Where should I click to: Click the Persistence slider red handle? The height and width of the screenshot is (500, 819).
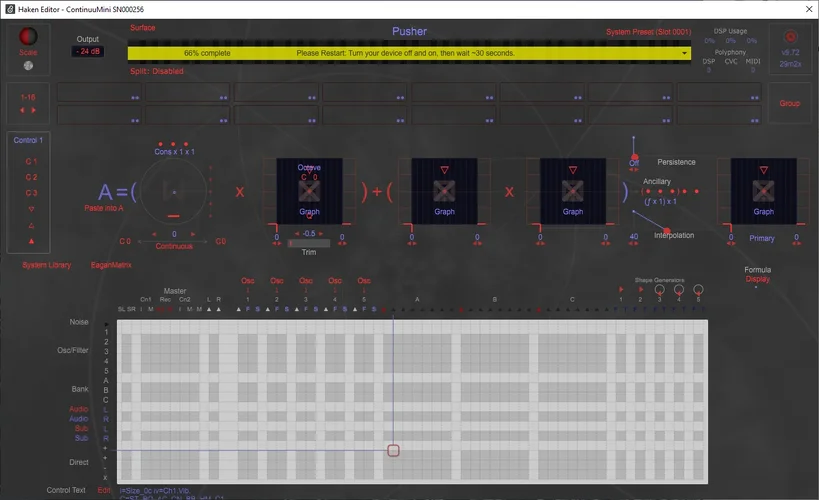coord(635,157)
